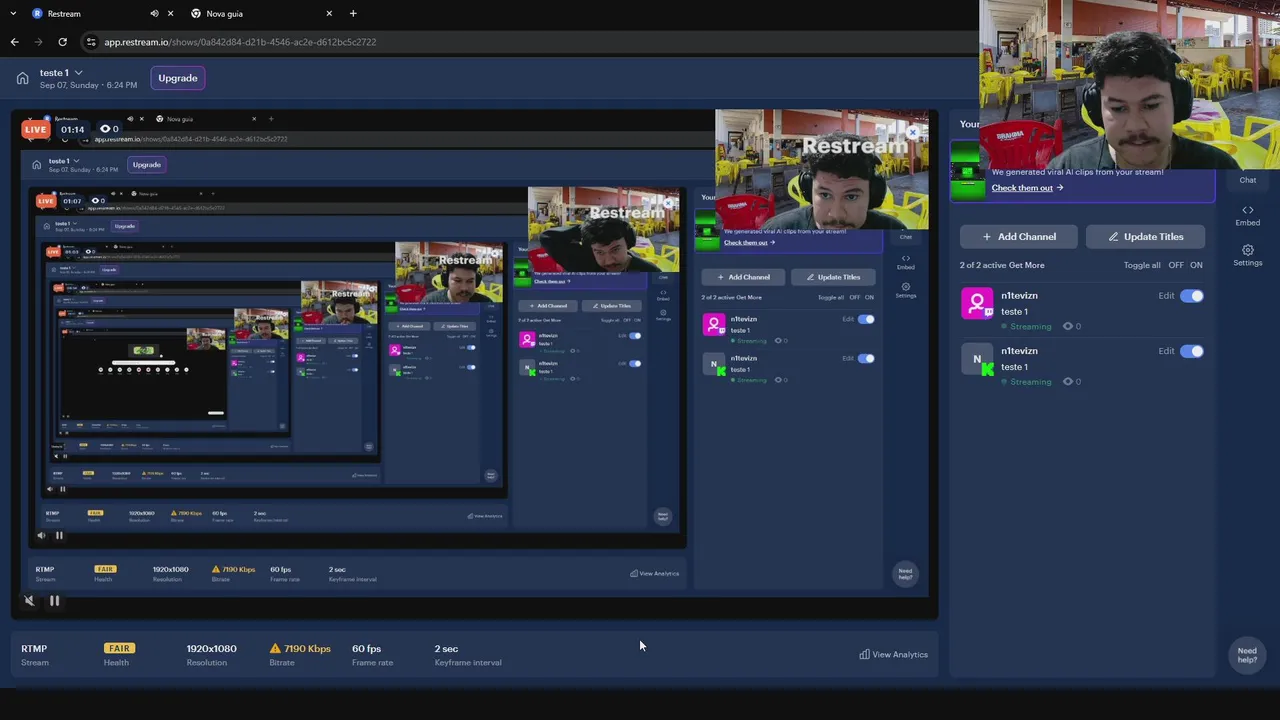
Task: Click the 7190 Kbps bitrate warning
Action: (300, 649)
